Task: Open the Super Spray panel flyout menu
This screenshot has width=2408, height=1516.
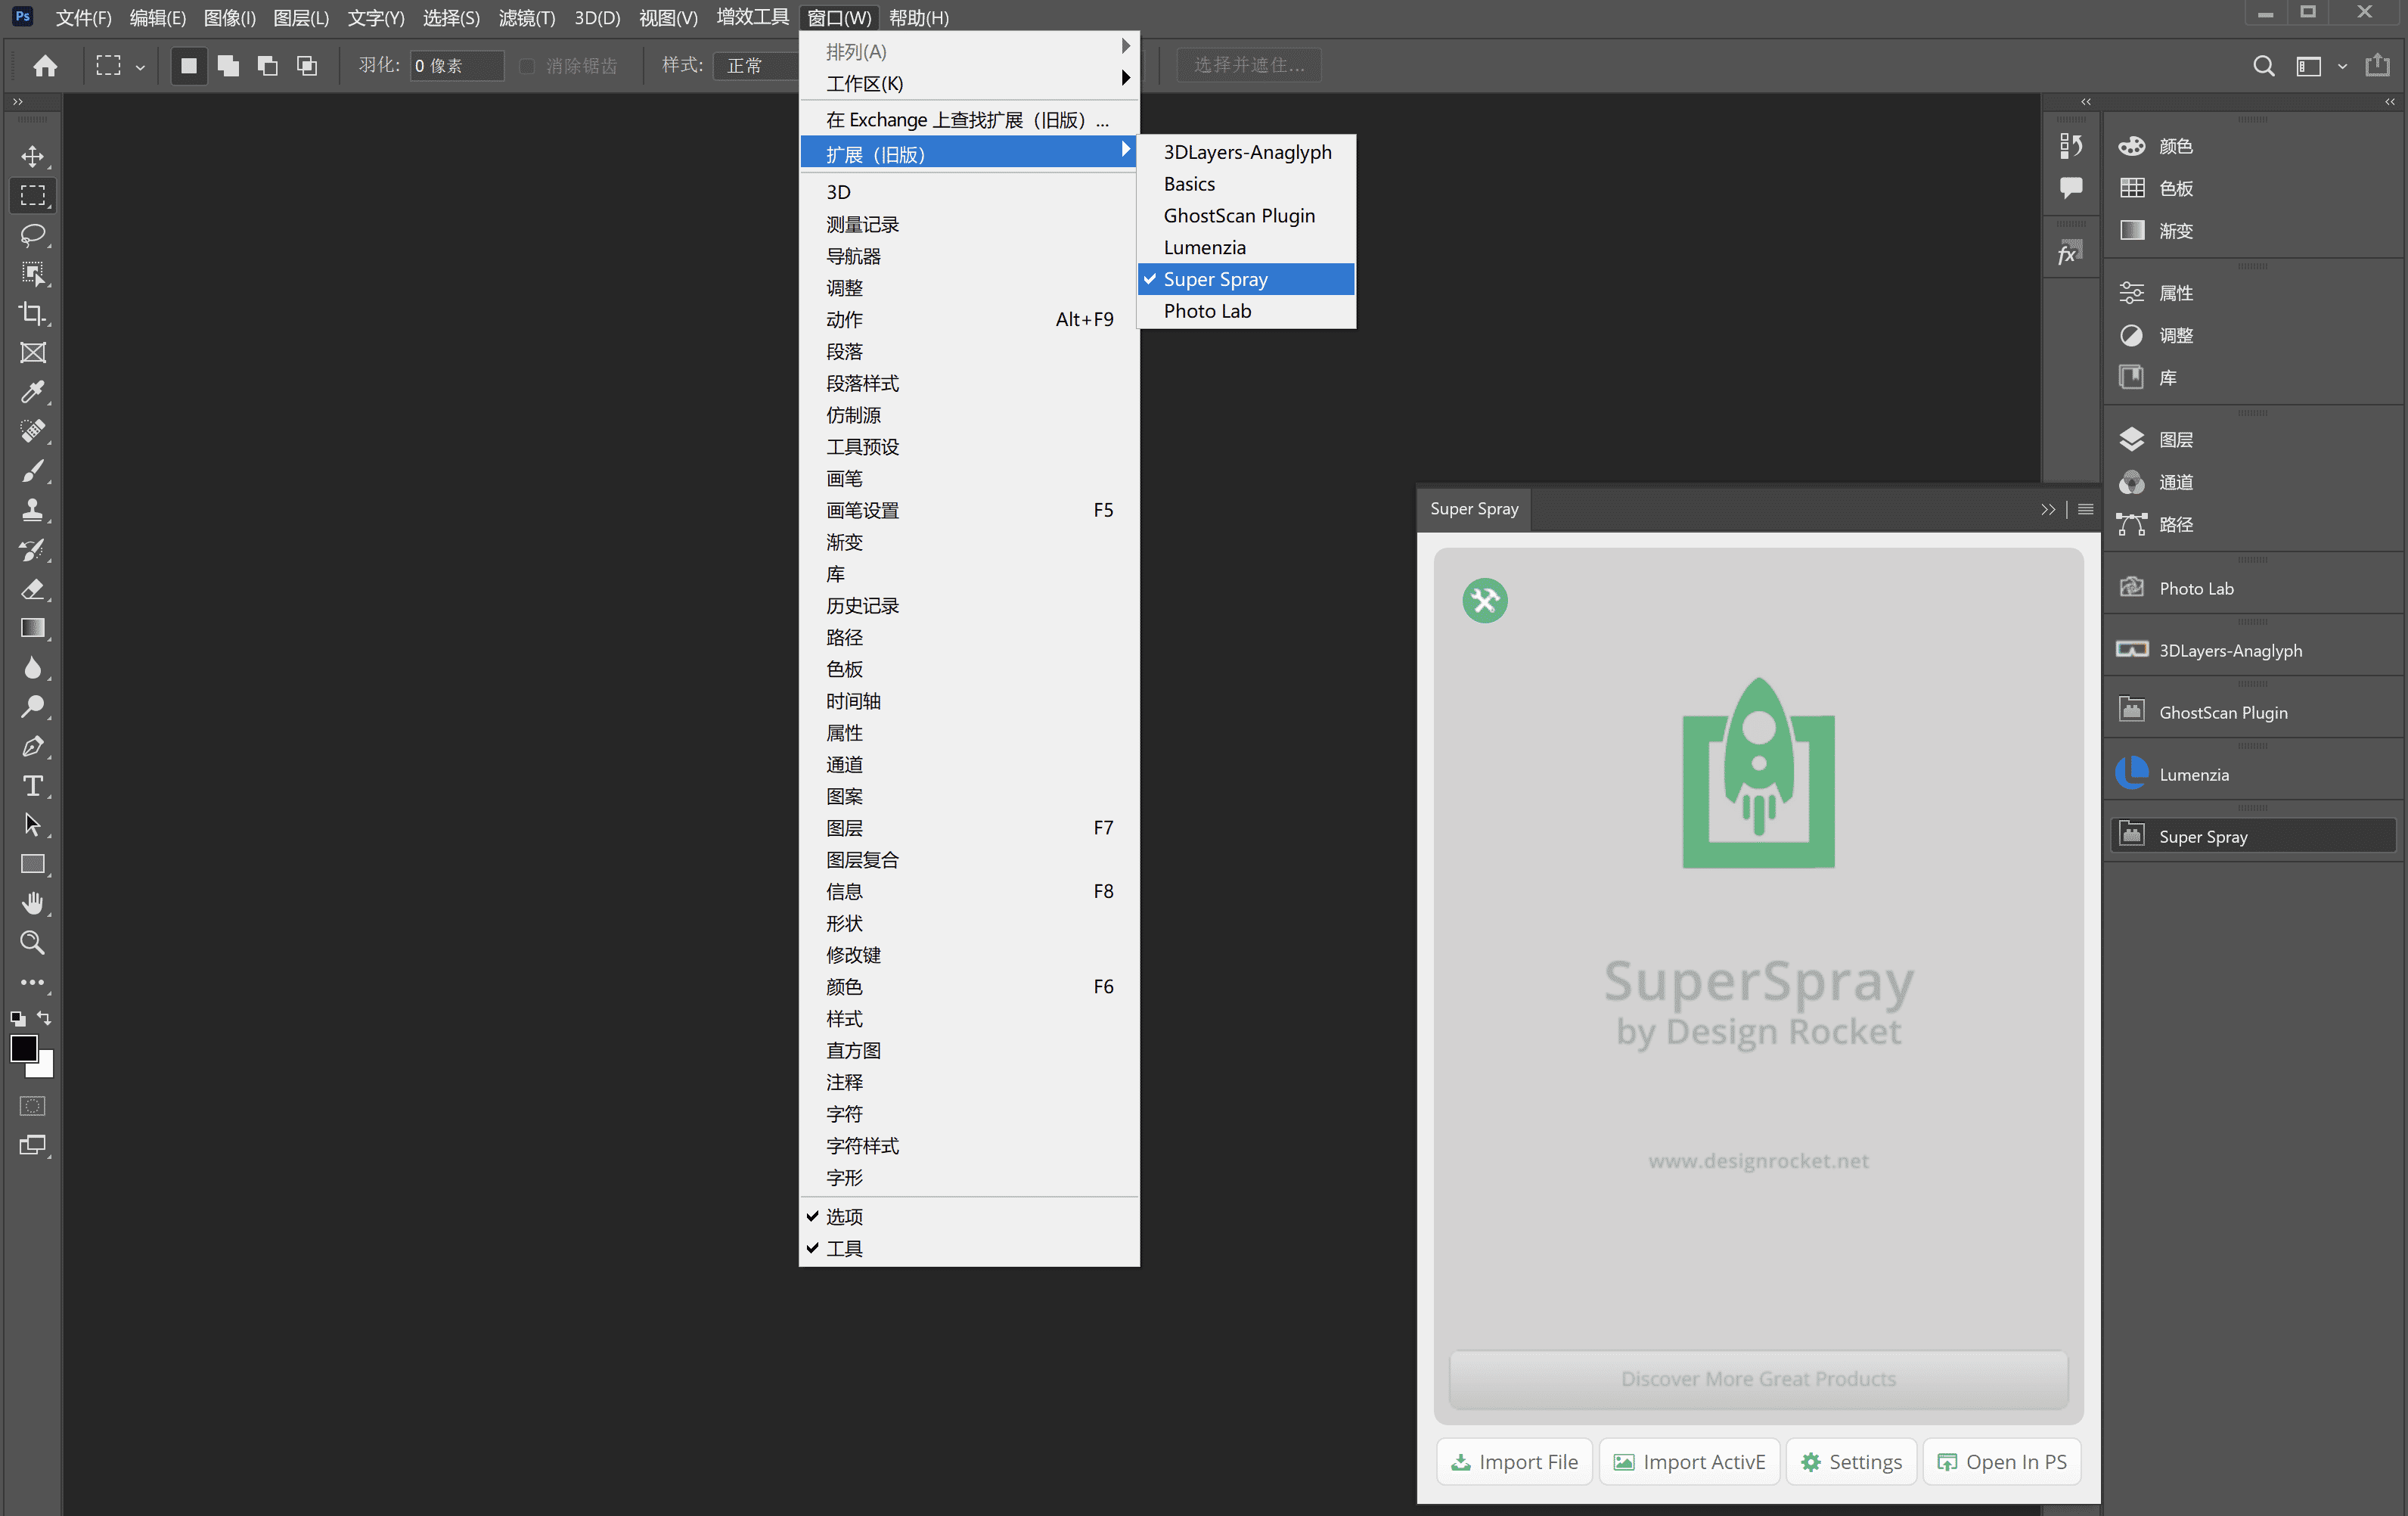Action: point(2085,509)
